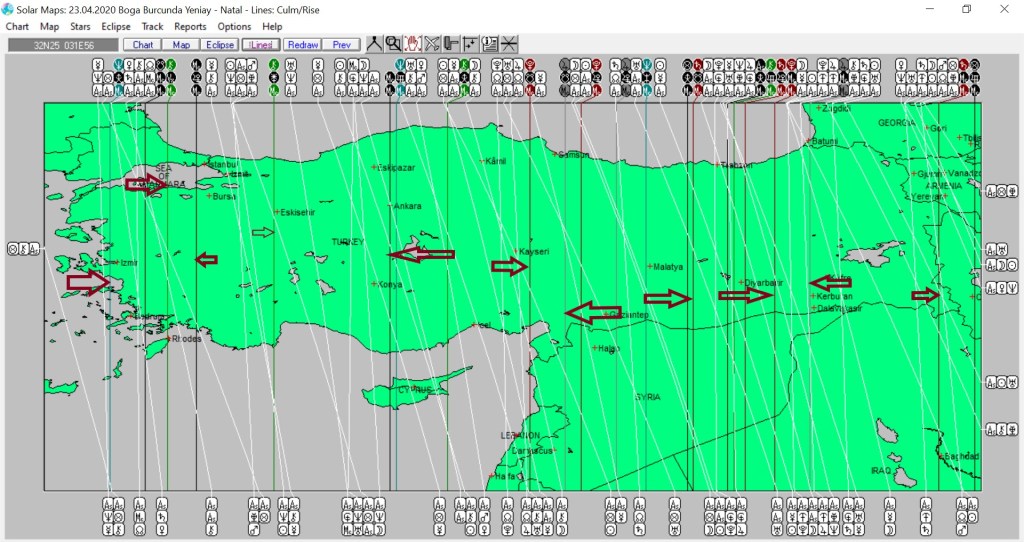Click the info page icon
Screen dimensions: 1024x542
(x=490, y=44)
